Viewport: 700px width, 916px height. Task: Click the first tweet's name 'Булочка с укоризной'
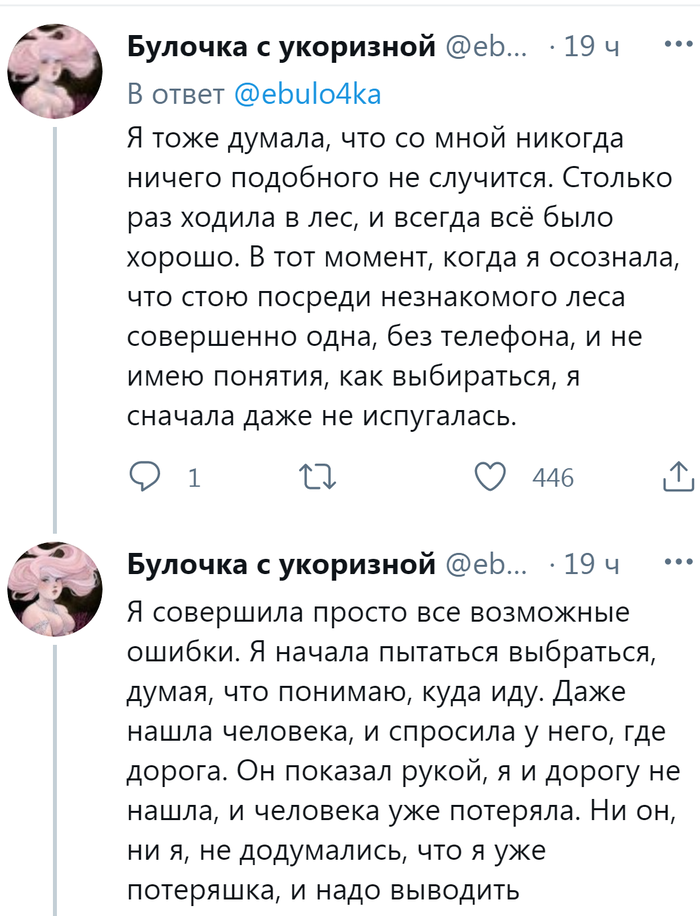click(282, 45)
